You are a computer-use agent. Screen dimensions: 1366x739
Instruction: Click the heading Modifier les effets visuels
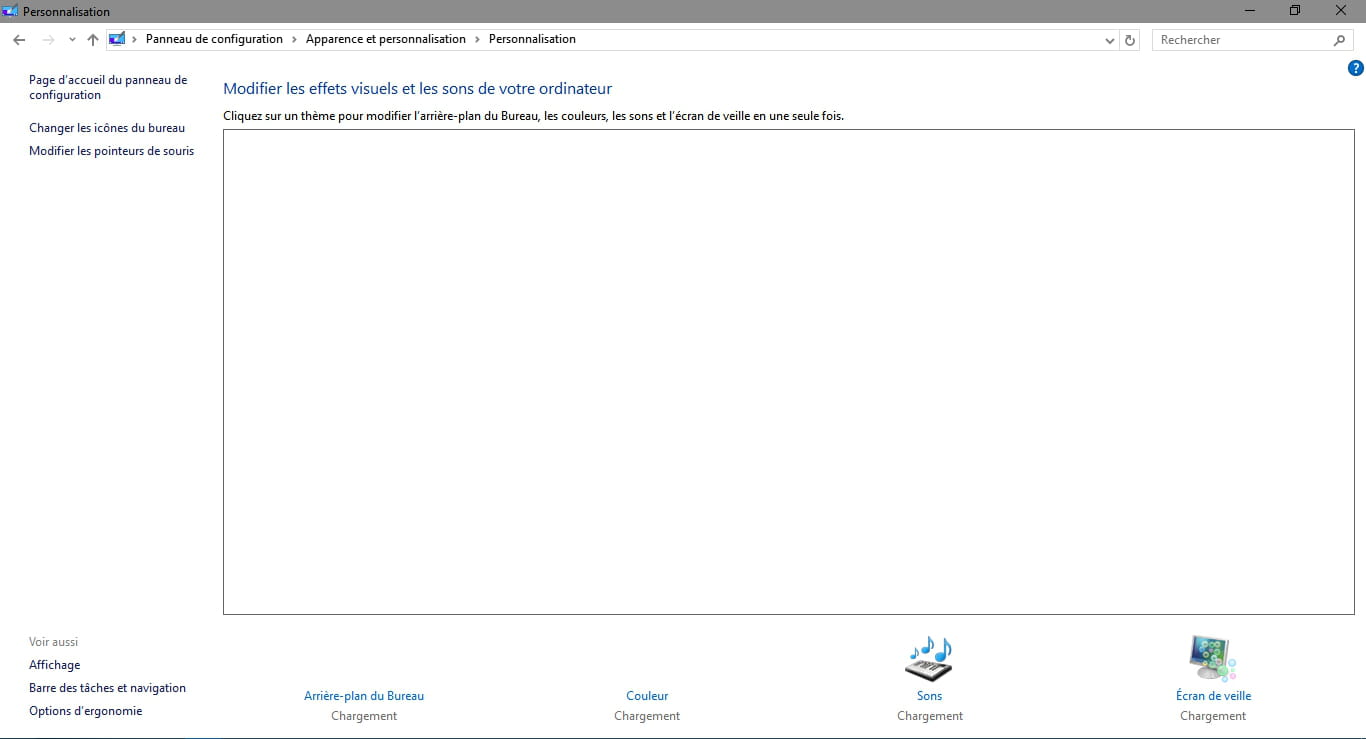417,89
